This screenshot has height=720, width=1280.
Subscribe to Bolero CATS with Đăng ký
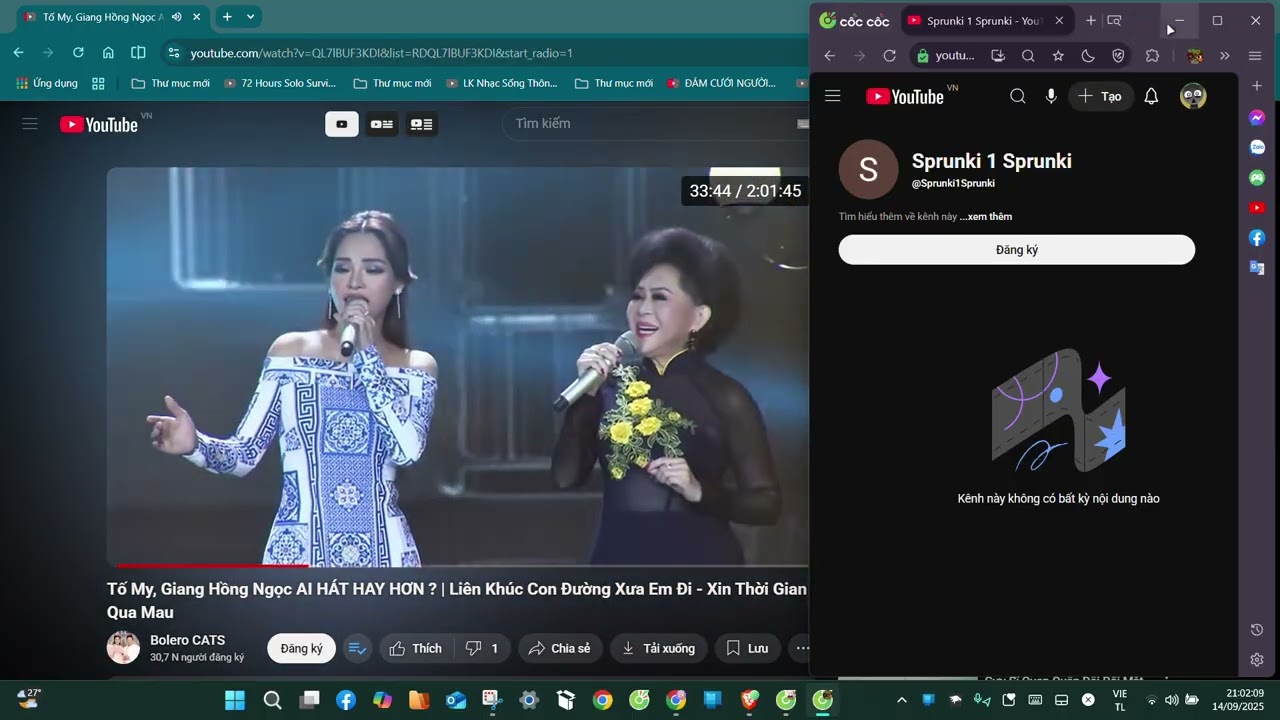point(301,648)
